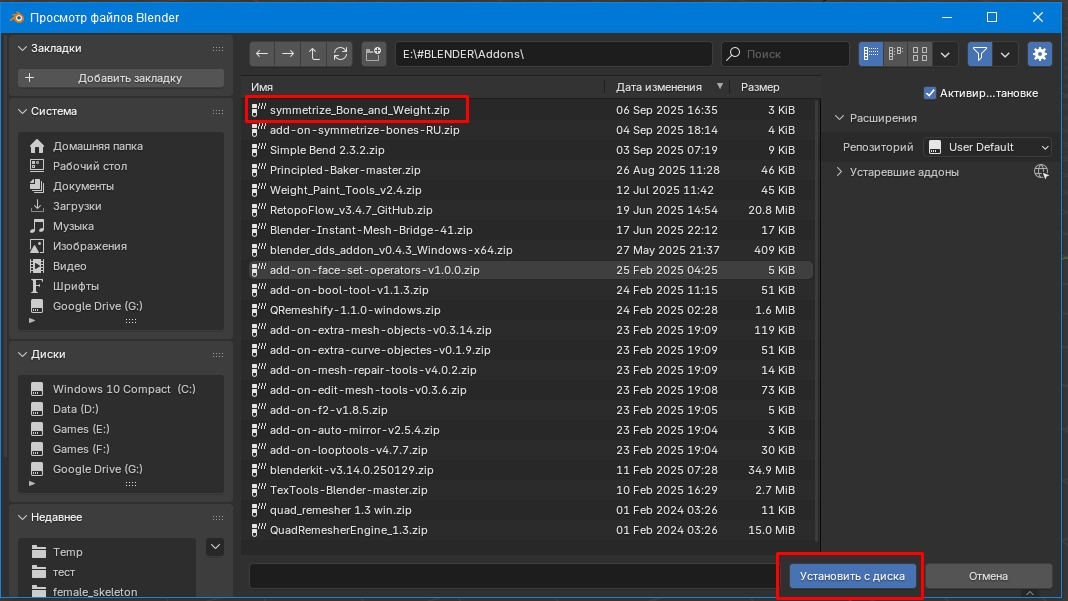Click the globe icon beside Устаревшие аддоны
Screen dimensions: 1068x601
click(1041, 172)
